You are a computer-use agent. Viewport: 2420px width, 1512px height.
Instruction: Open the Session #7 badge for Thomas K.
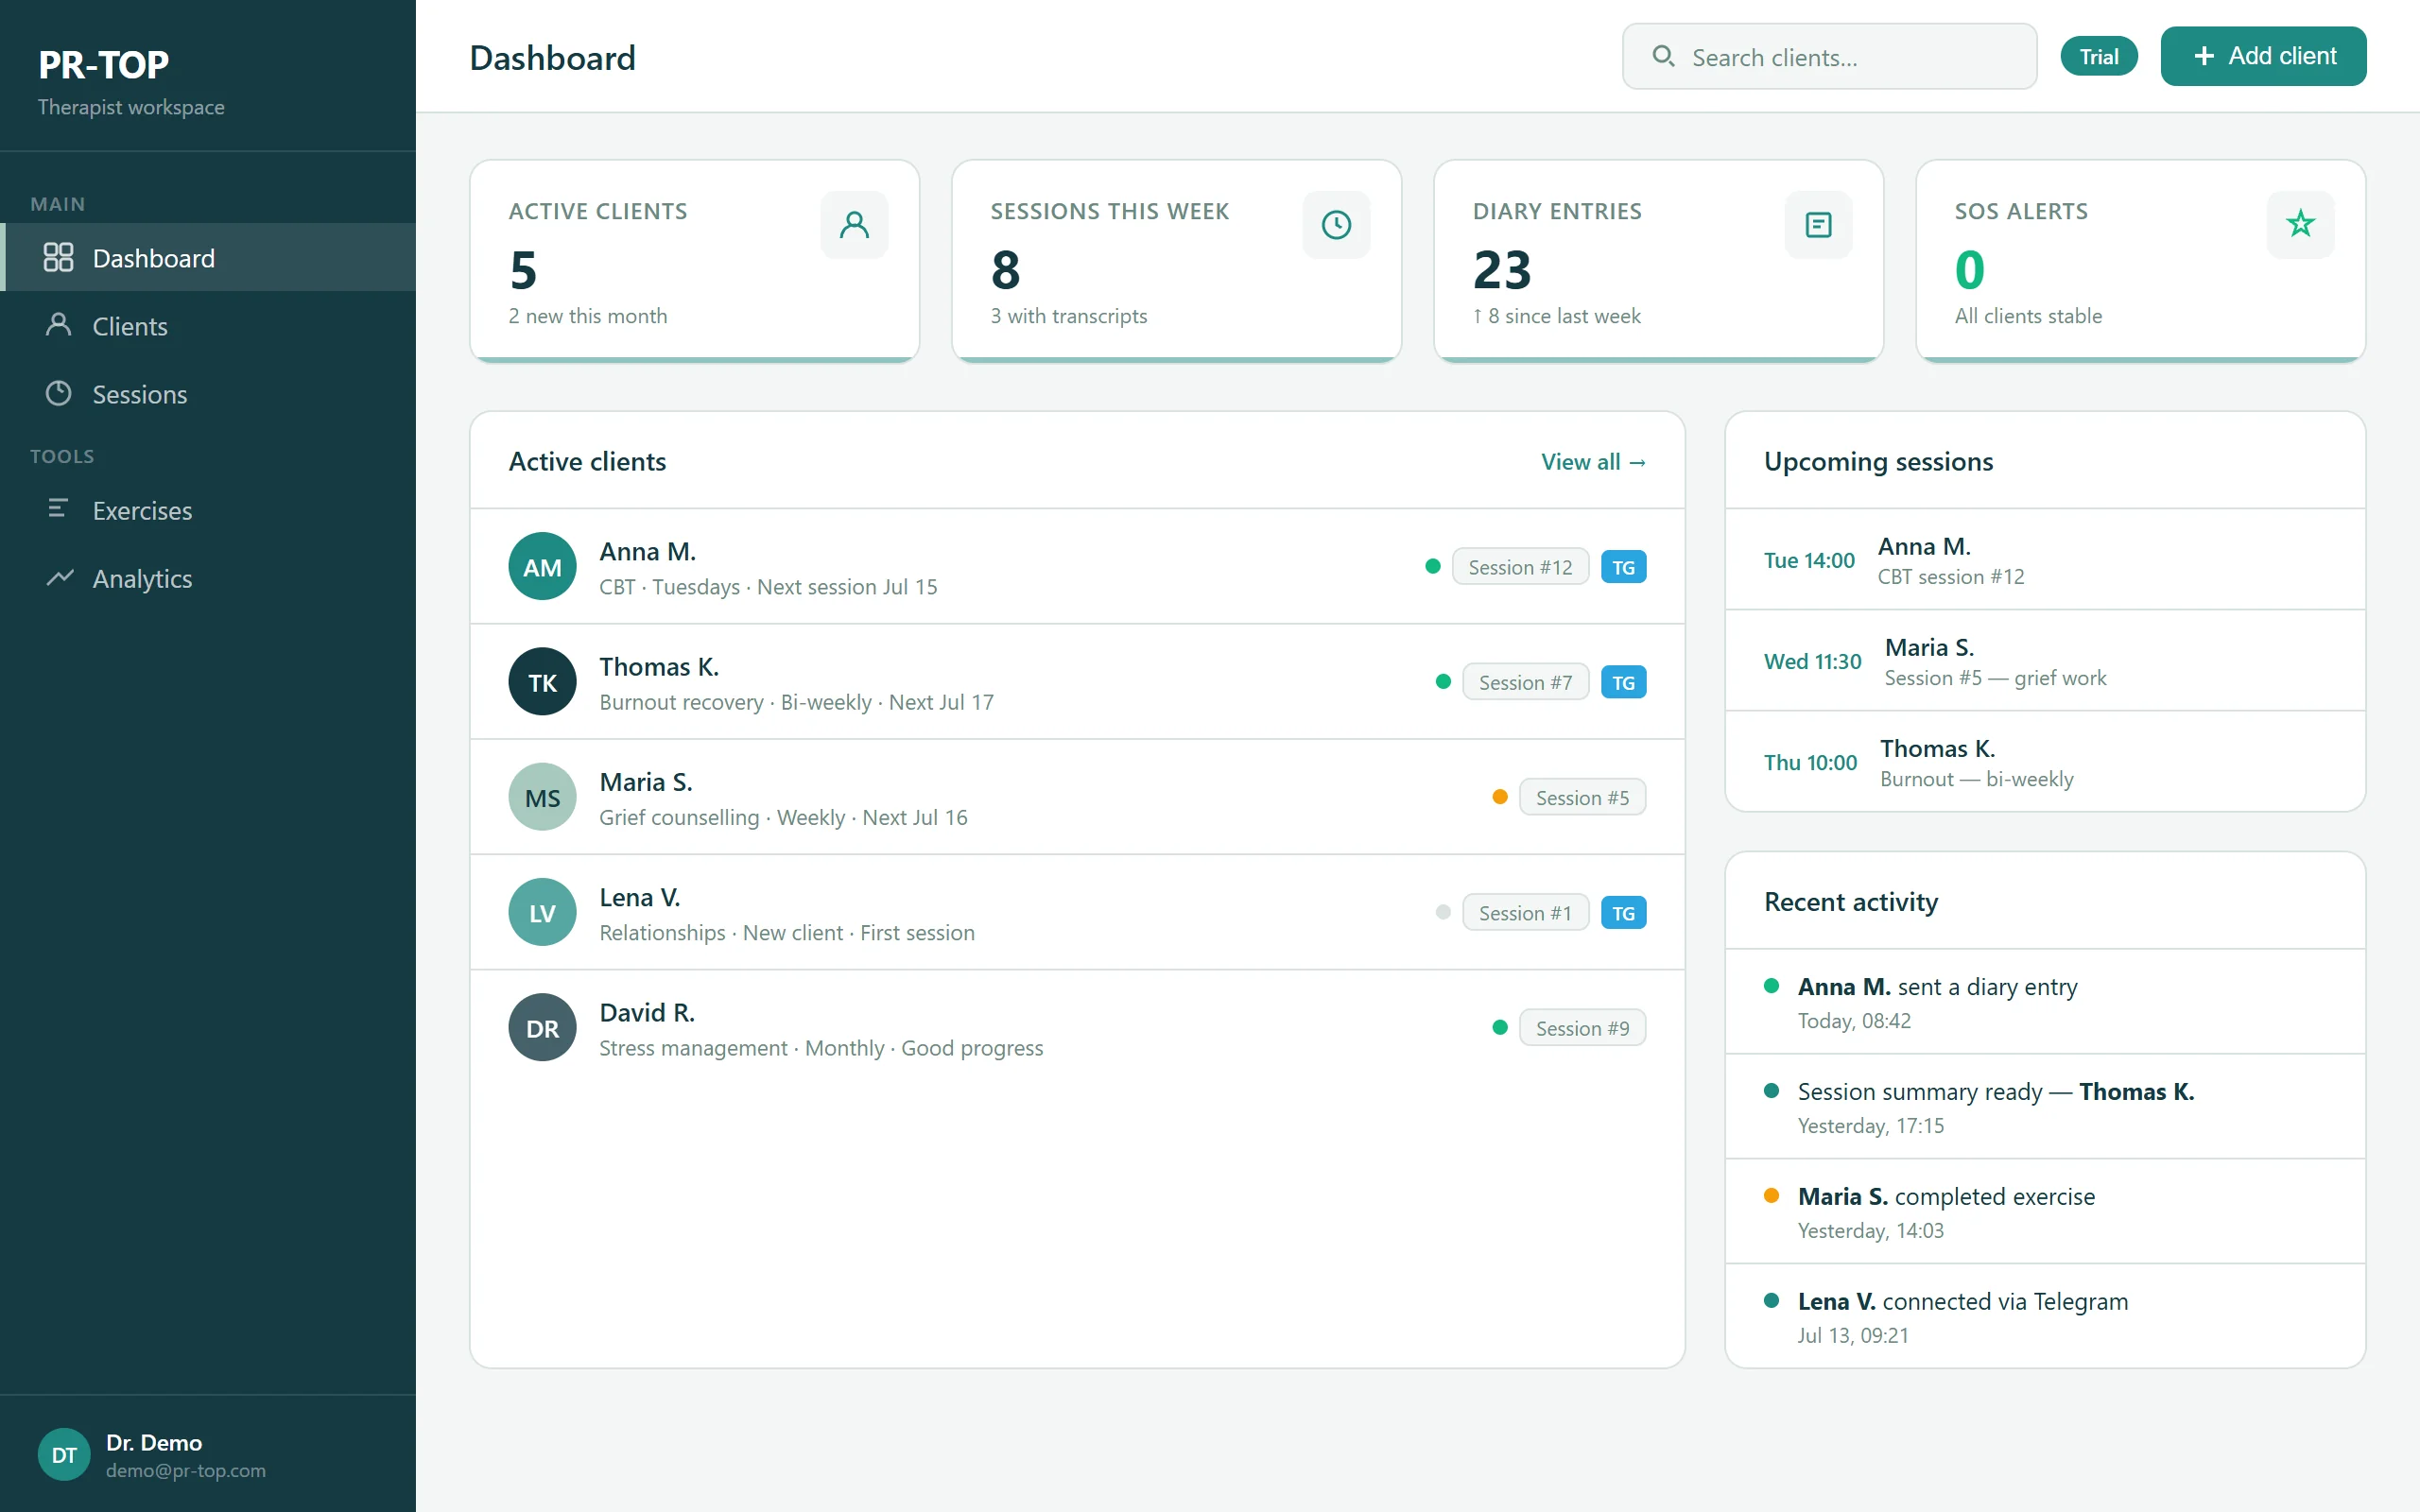1525,682
